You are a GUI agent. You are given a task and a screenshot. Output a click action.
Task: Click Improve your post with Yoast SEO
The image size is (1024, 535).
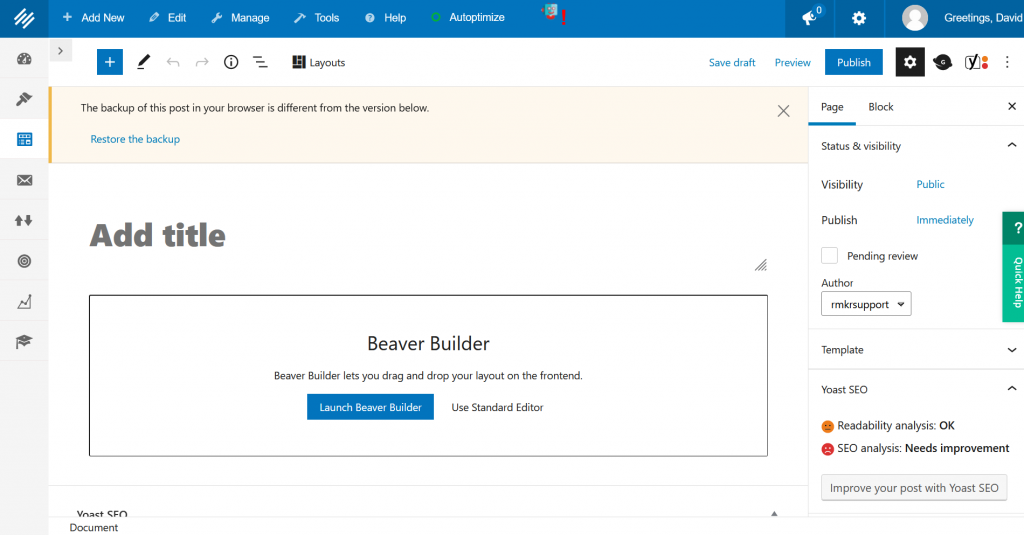pos(914,488)
